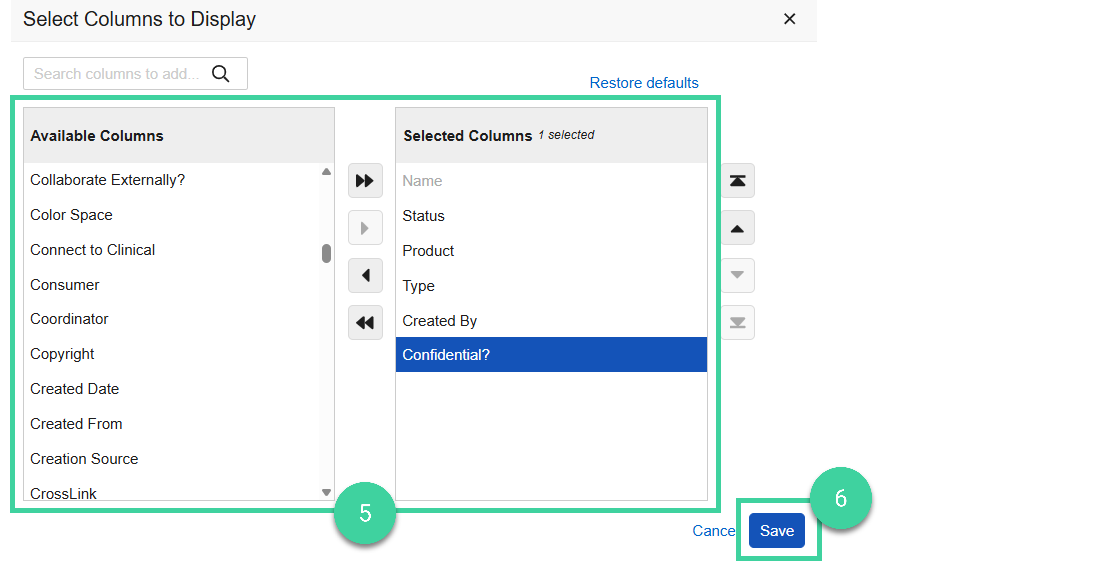Select Color Space in Available Columns
Screen dimensions: 1111x585
coord(172,215)
